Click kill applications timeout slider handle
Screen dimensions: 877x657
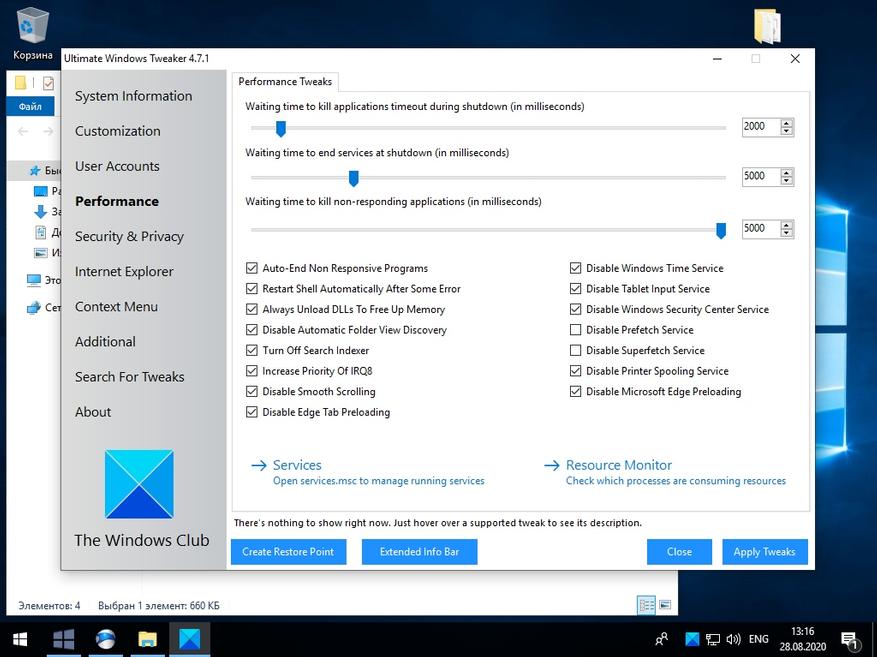(281, 129)
